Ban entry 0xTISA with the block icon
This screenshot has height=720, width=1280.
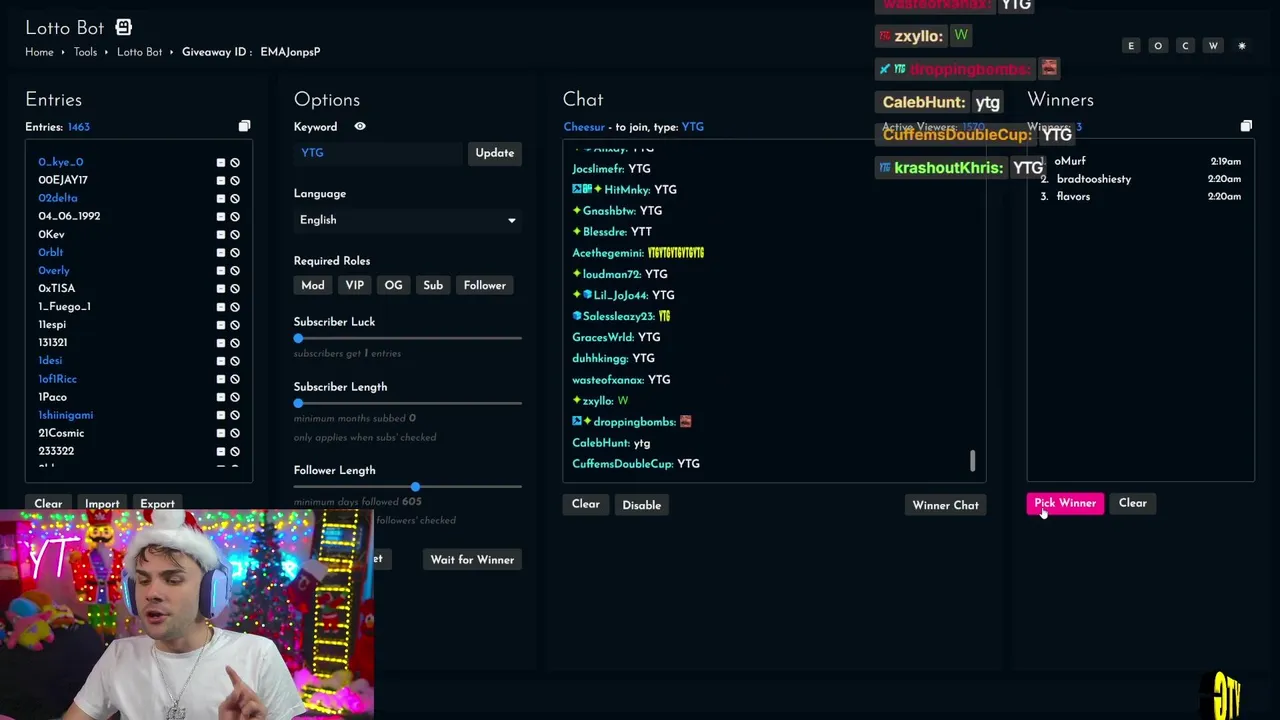pos(235,288)
